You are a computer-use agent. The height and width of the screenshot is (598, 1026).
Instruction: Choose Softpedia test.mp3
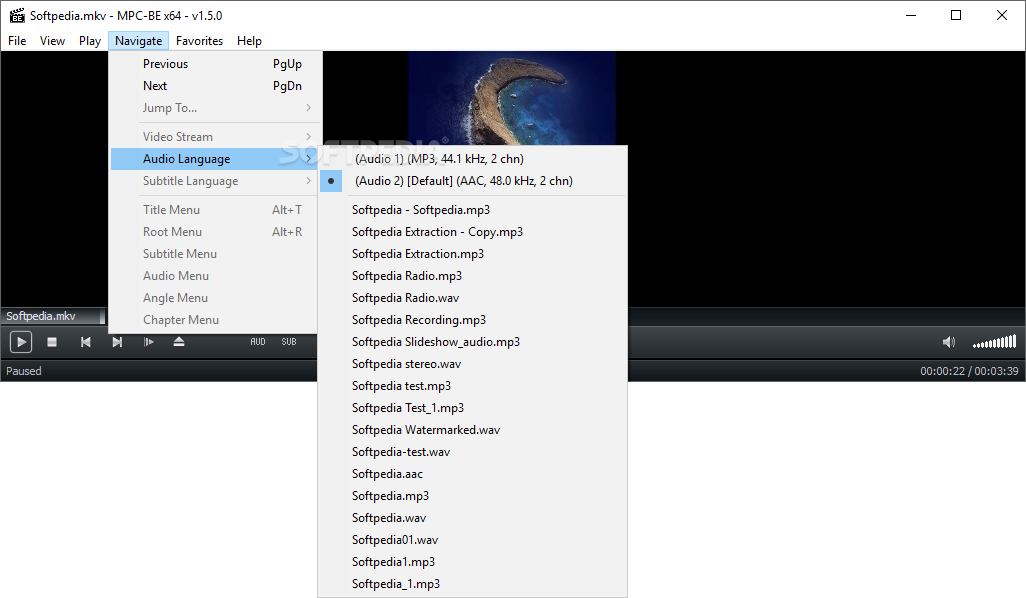[472, 386]
